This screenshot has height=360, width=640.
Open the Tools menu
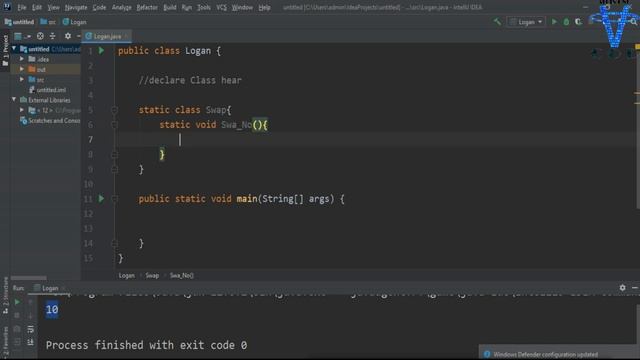click(x=204, y=7)
